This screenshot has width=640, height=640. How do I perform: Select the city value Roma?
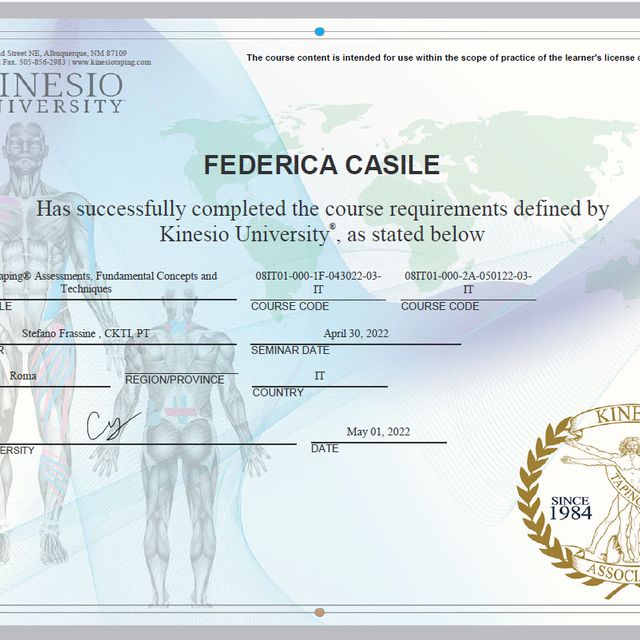[23, 376]
